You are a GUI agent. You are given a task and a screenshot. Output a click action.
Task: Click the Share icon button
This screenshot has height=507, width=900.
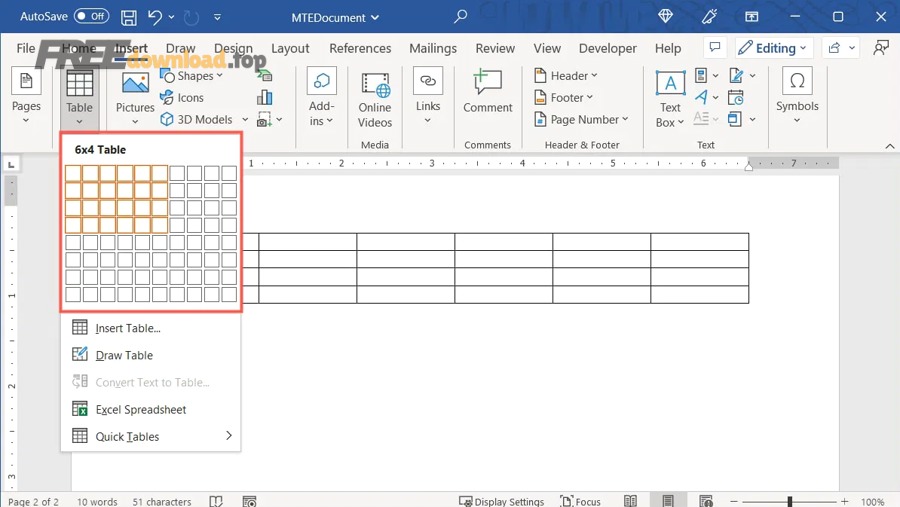click(x=834, y=48)
